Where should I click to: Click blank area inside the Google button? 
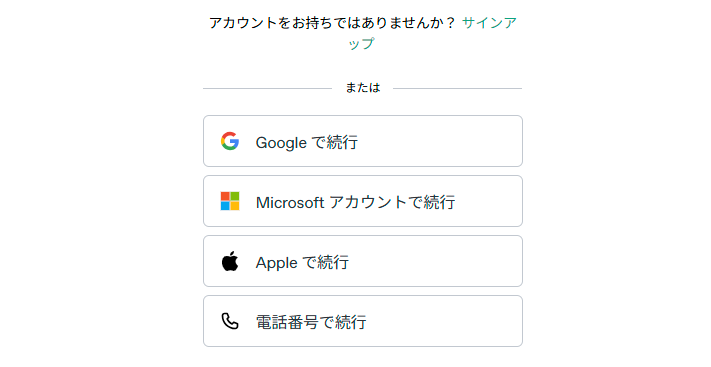coord(440,141)
